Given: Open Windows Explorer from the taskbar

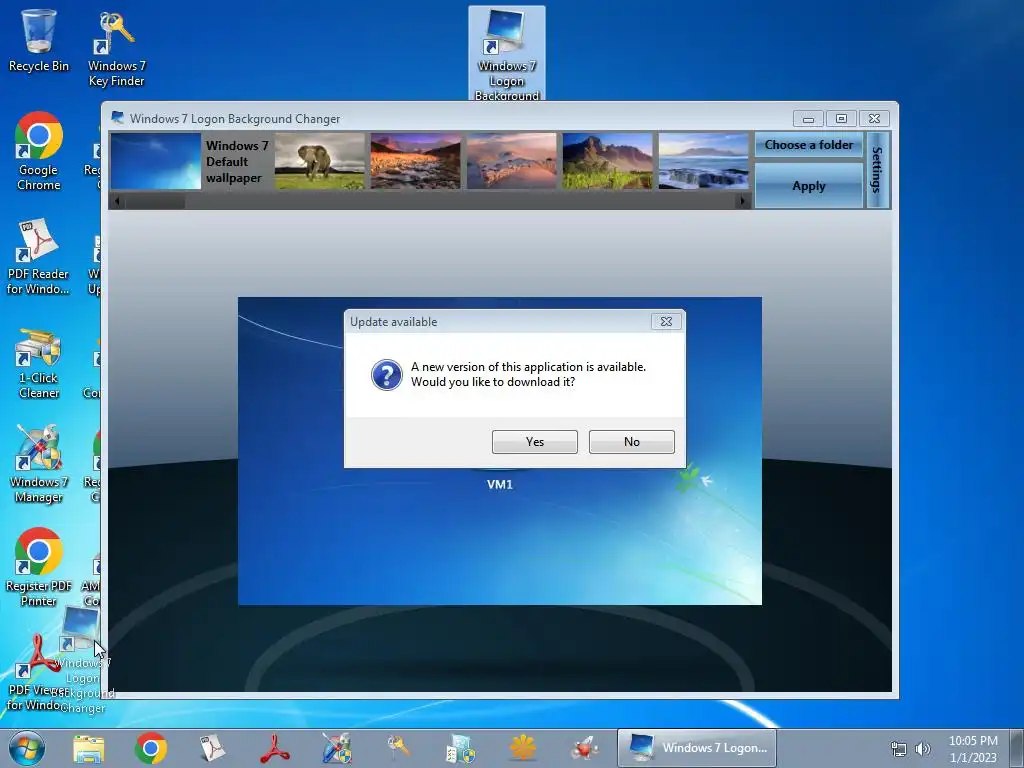Looking at the screenshot, I should [x=88, y=748].
